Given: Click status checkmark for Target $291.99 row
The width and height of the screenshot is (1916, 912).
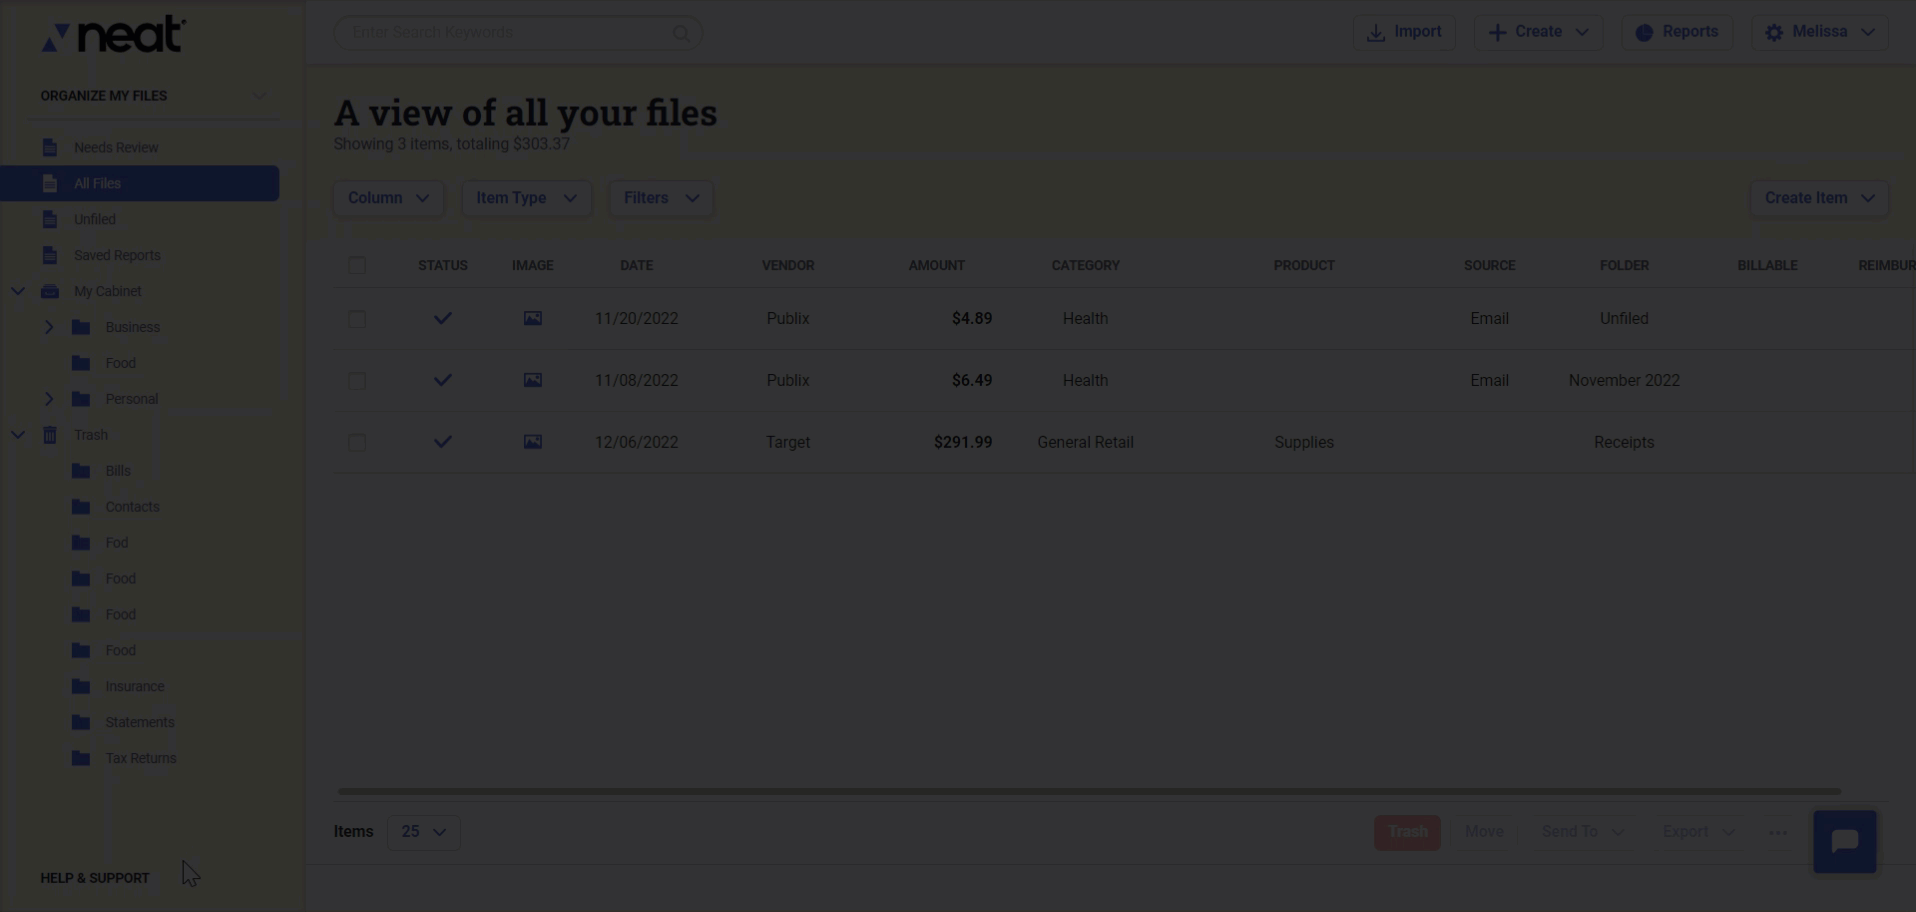Looking at the screenshot, I should (443, 442).
